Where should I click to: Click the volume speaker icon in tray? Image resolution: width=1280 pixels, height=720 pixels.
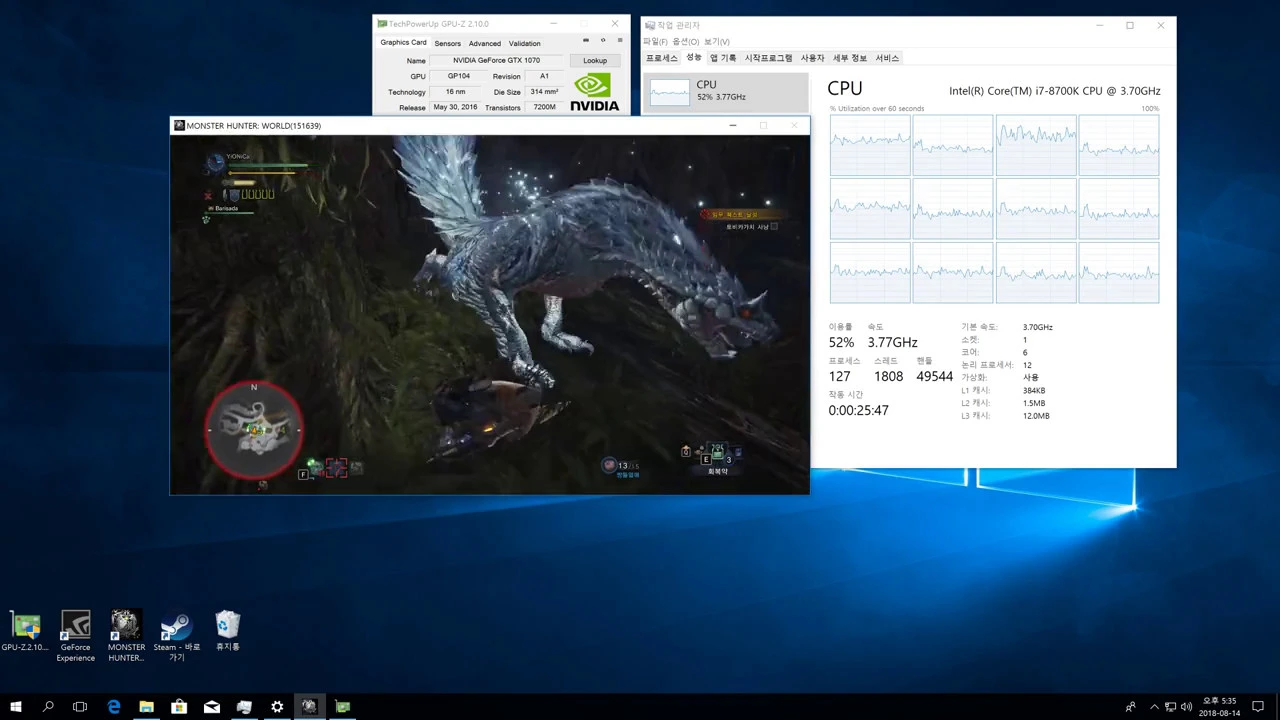[1185, 707]
